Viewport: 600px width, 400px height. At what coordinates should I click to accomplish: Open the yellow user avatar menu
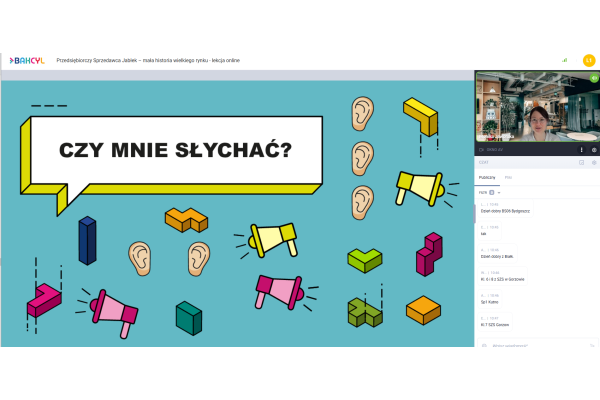coord(589,60)
